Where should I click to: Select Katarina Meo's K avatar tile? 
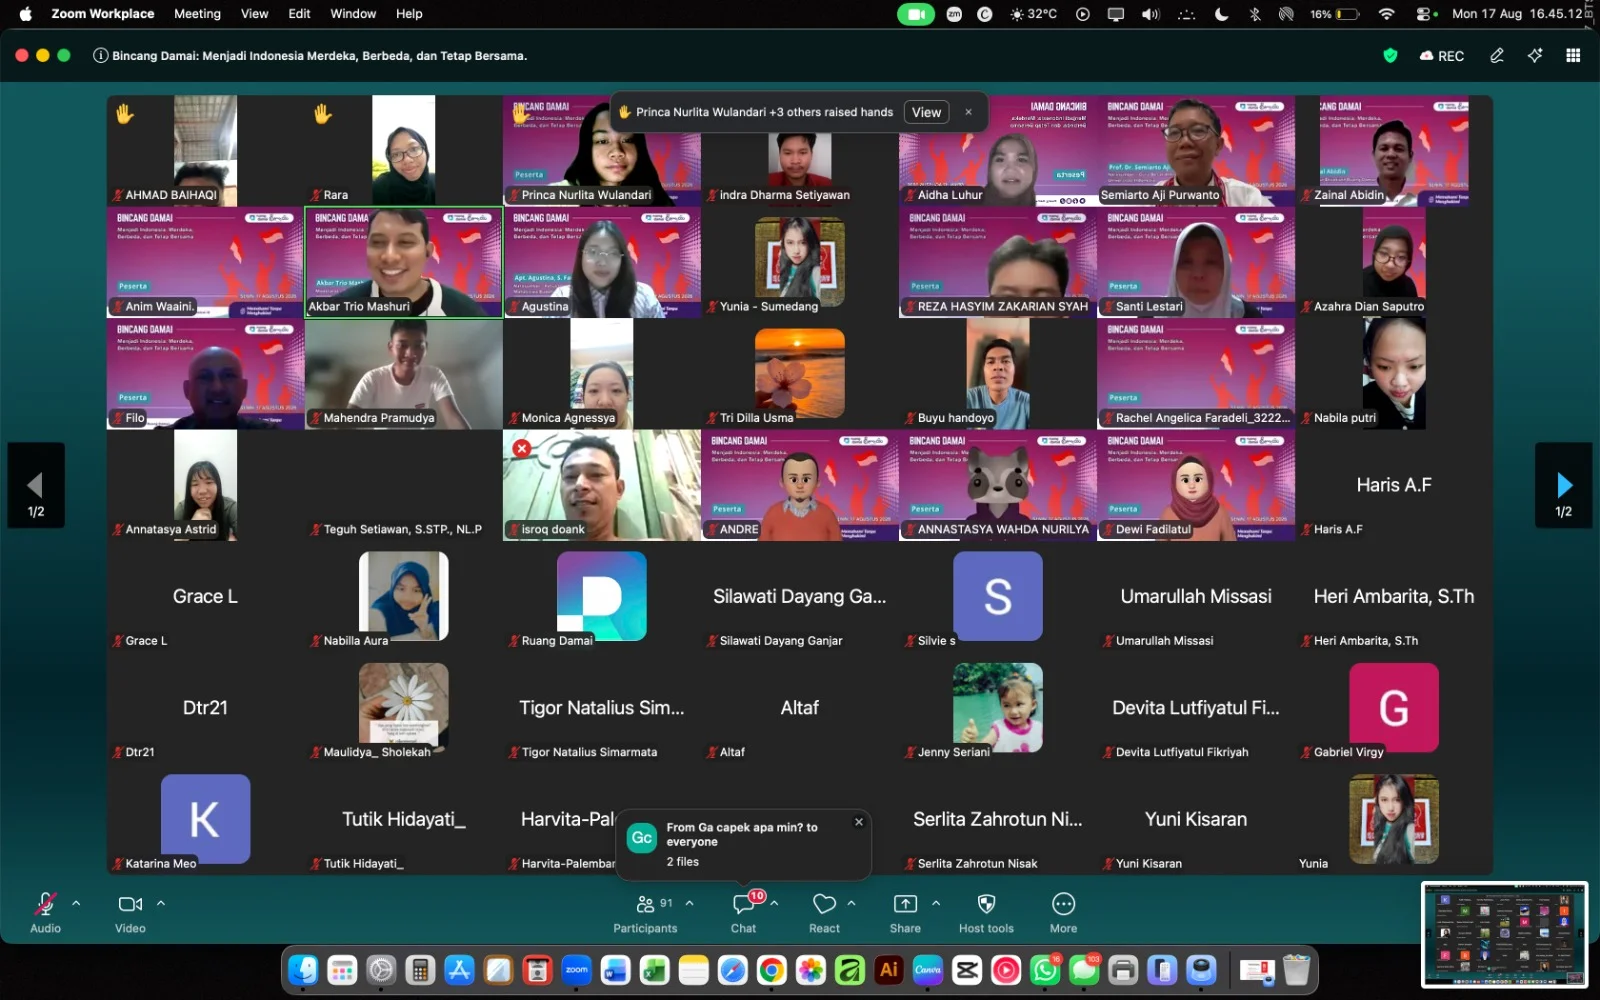point(205,819)
